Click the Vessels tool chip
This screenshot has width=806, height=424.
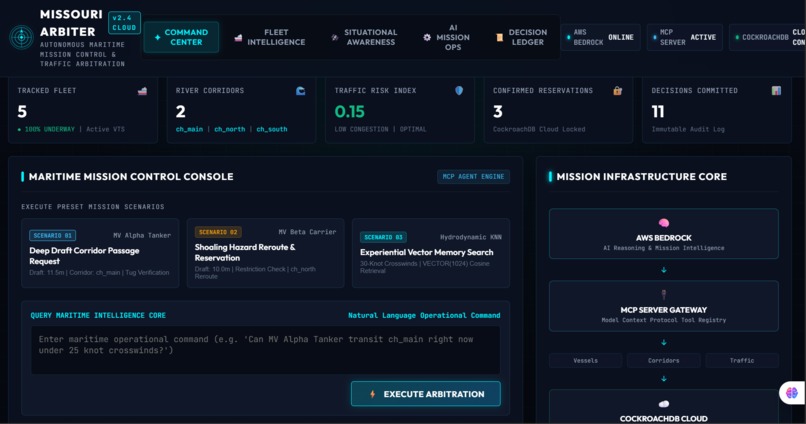pos(585,360)
